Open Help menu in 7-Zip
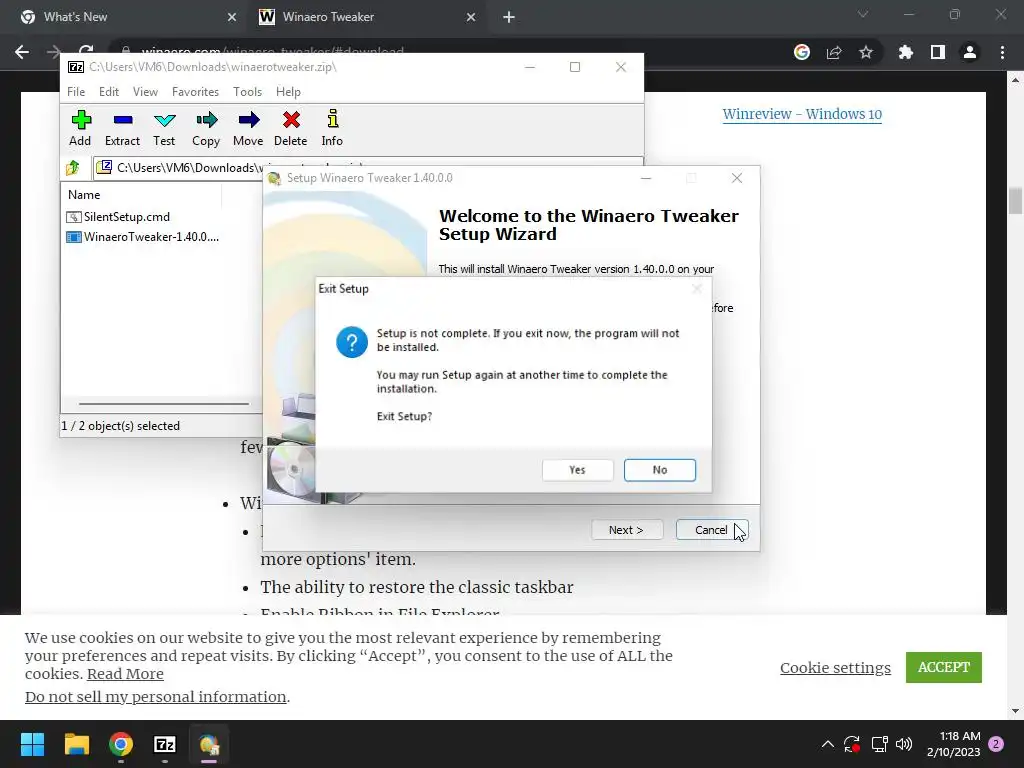1024x768 pixels. [288, 91]
